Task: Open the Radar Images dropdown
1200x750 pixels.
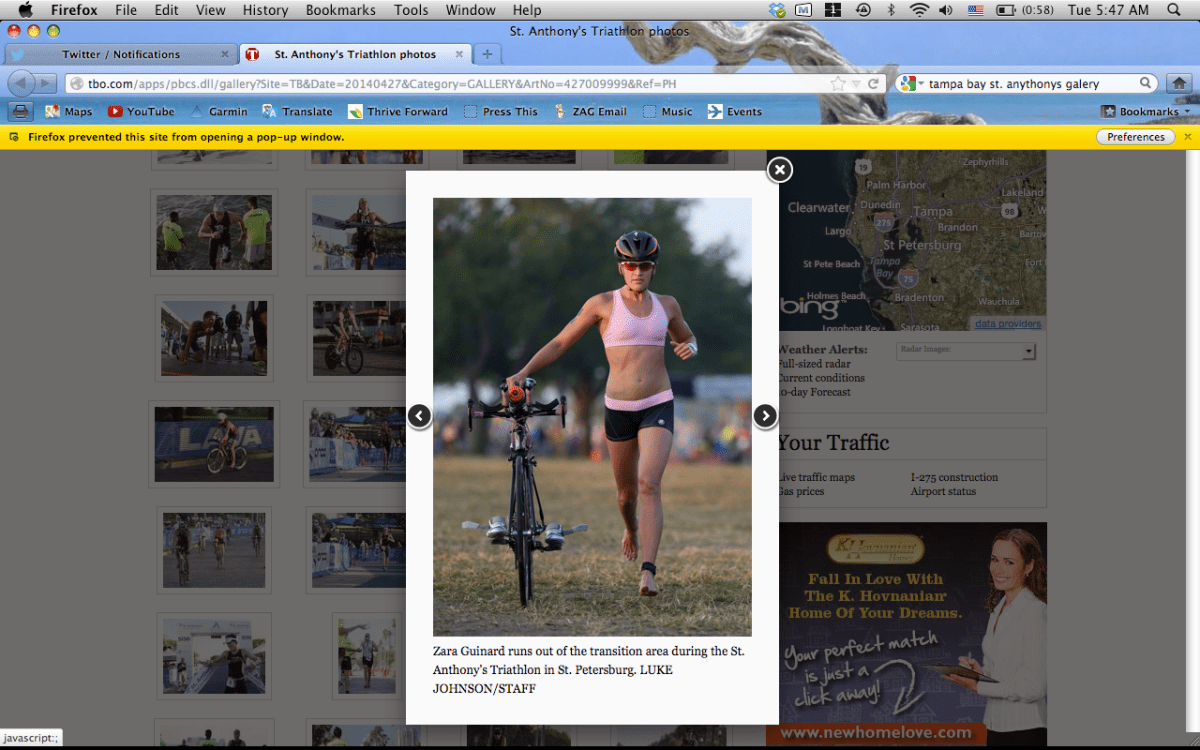Action: (1028, 352)
